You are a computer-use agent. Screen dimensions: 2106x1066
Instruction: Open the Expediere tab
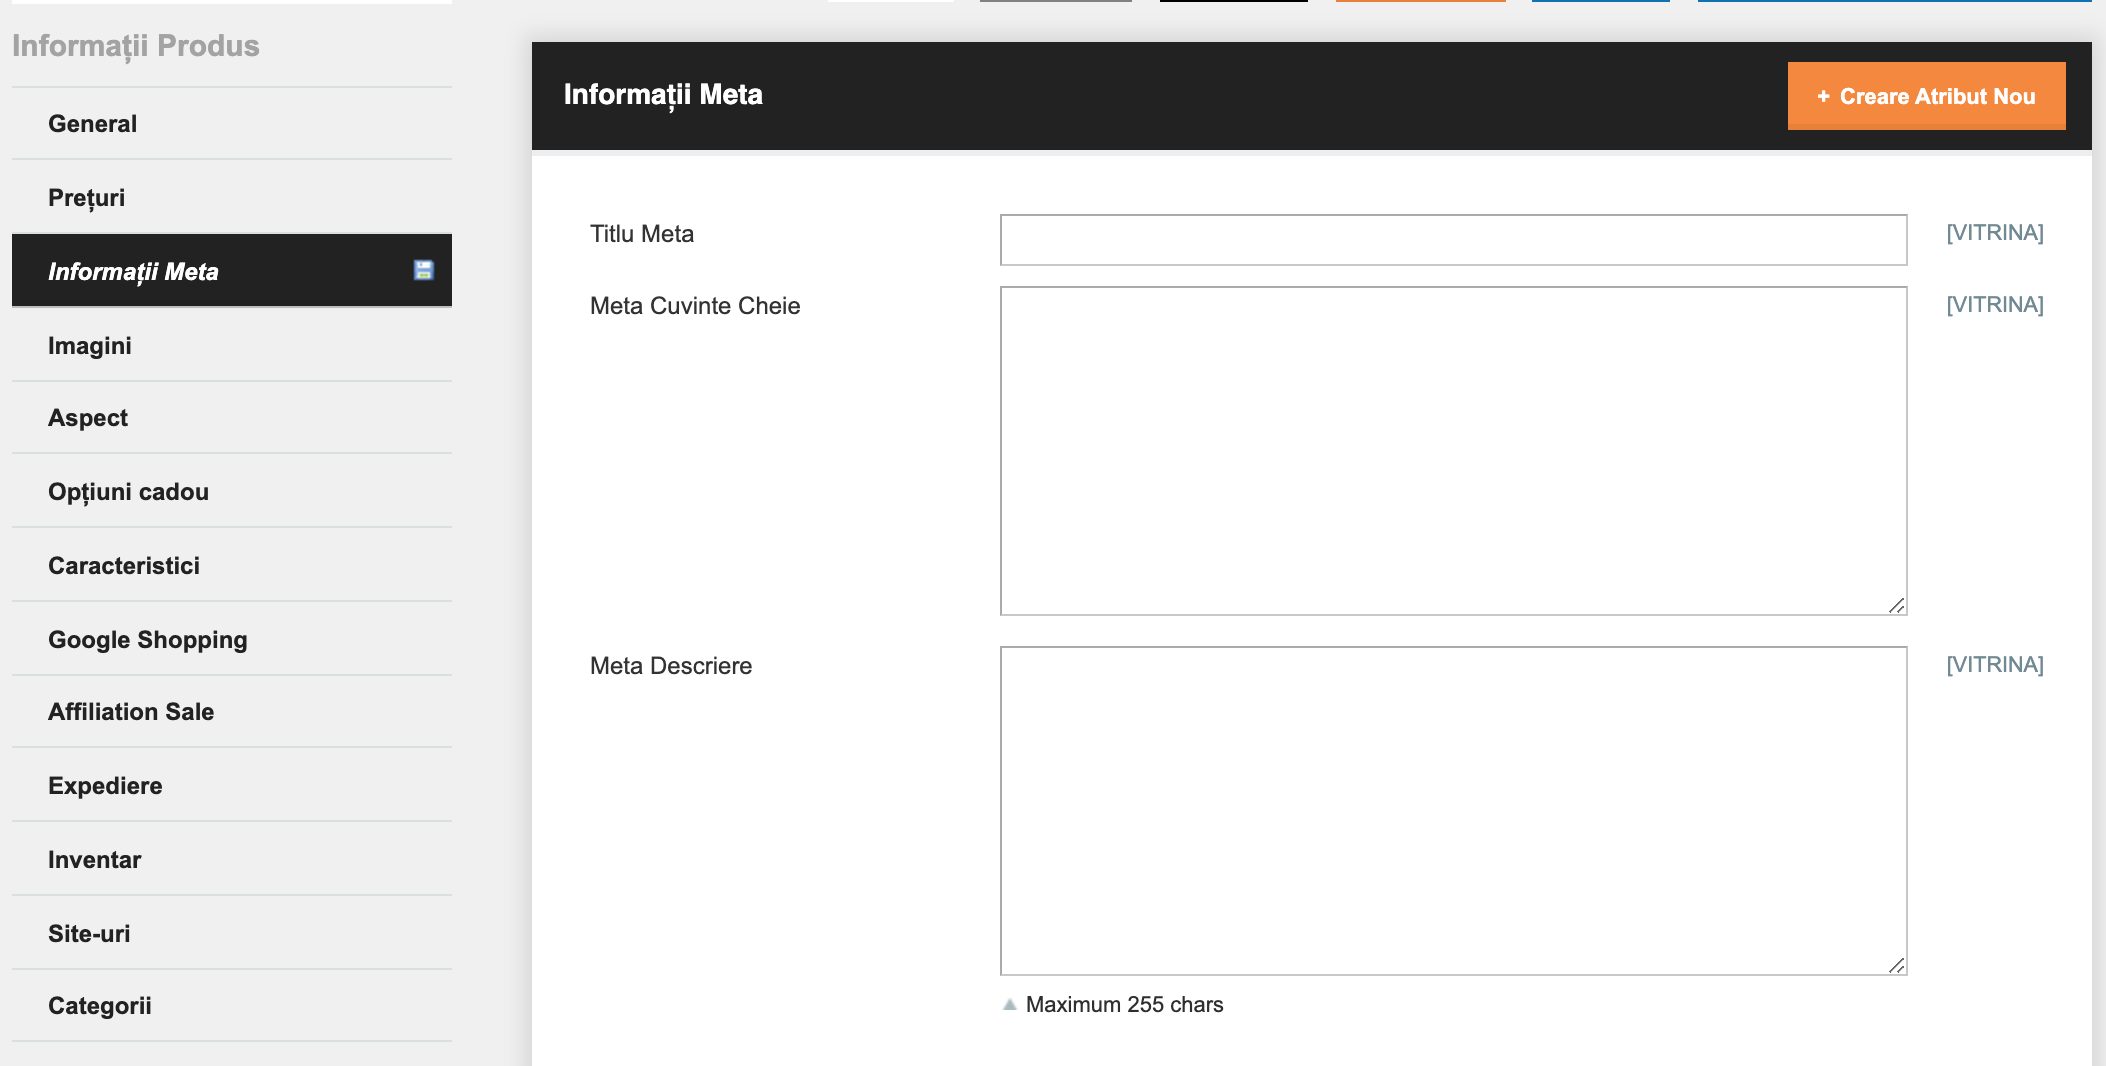[x=232, y=786]
